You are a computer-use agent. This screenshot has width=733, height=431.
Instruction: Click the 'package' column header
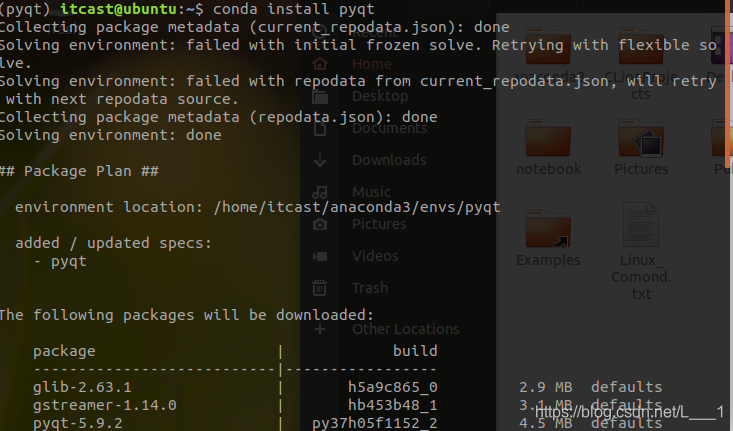[x=64, y=351]
